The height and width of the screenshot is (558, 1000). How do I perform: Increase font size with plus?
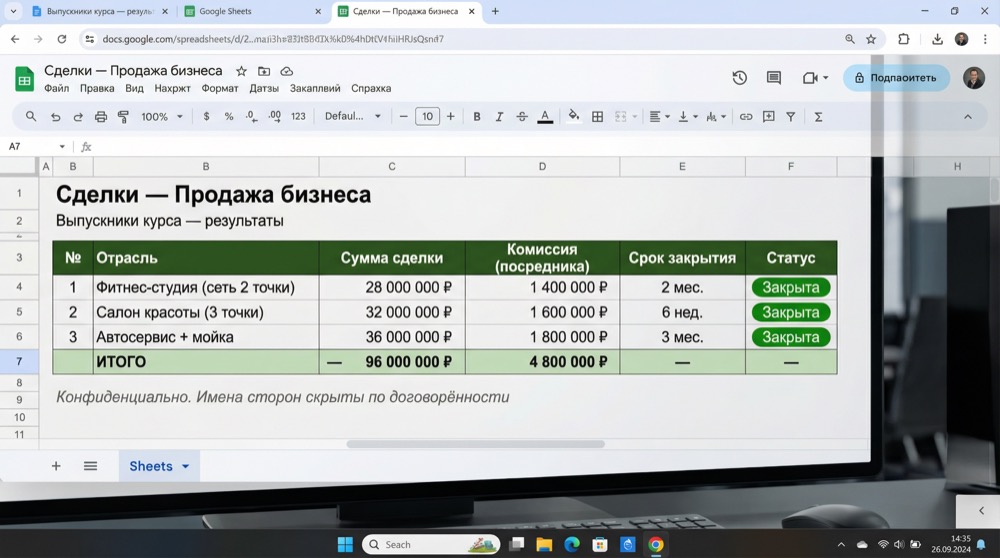[x=450, y=117]
